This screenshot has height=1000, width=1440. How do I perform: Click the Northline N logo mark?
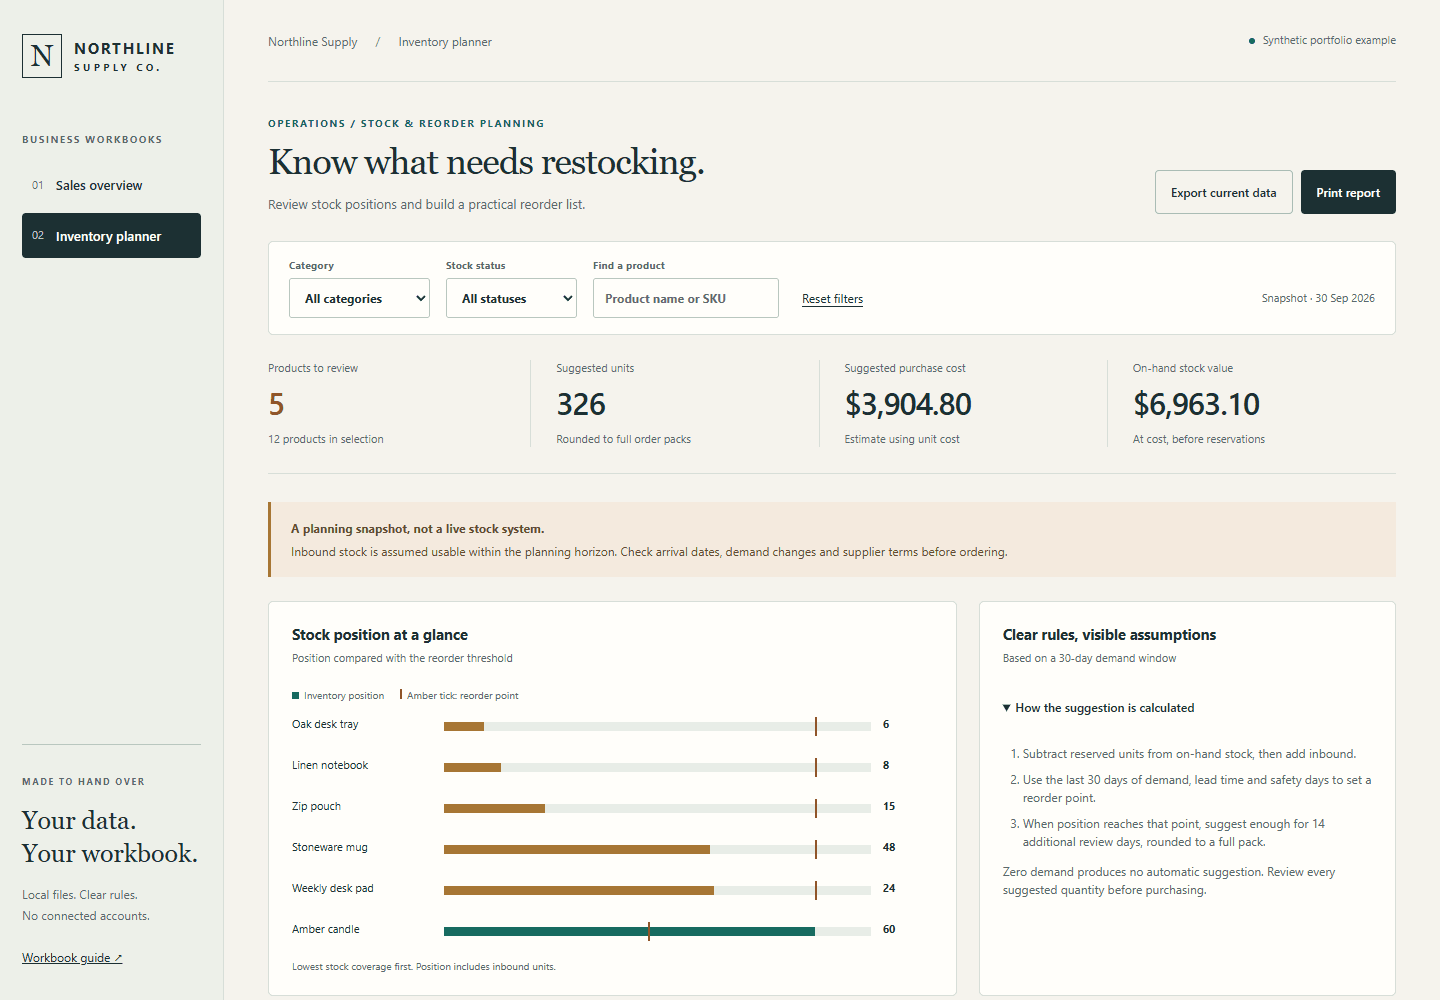tap(42, 56)
